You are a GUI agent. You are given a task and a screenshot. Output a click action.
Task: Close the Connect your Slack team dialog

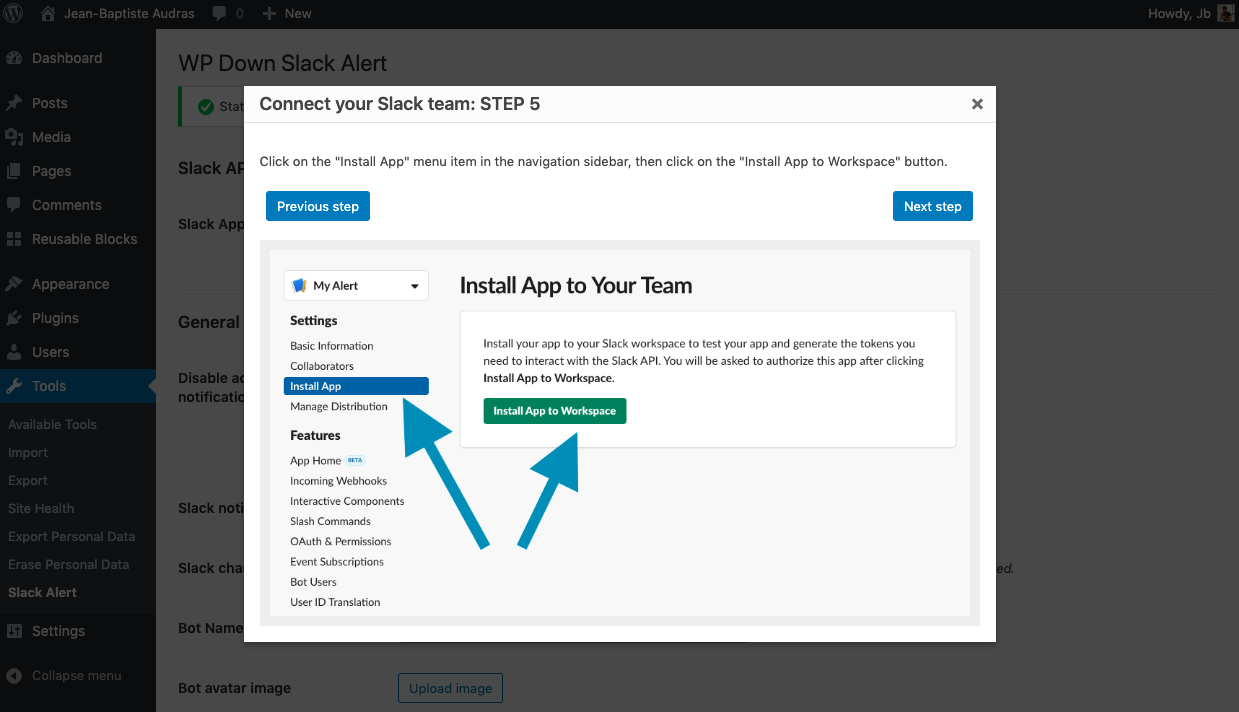pyautogui.click(x=977, y=104)
